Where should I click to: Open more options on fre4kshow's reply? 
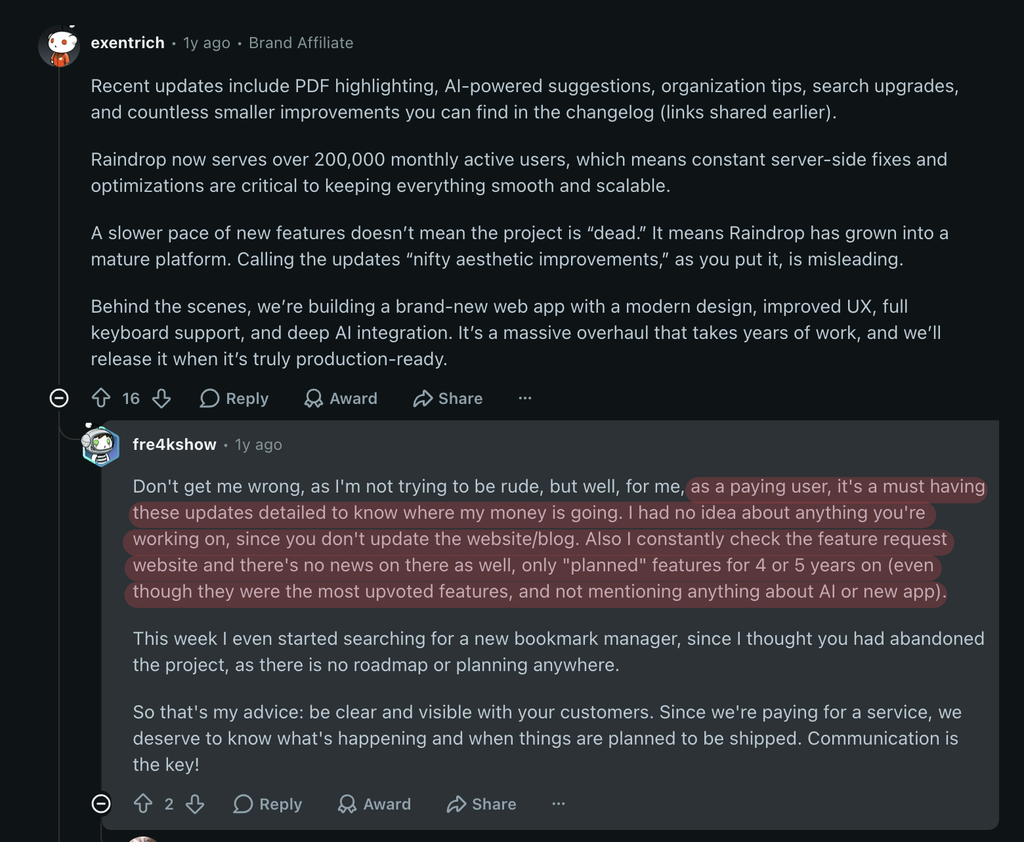coord(558,803)
